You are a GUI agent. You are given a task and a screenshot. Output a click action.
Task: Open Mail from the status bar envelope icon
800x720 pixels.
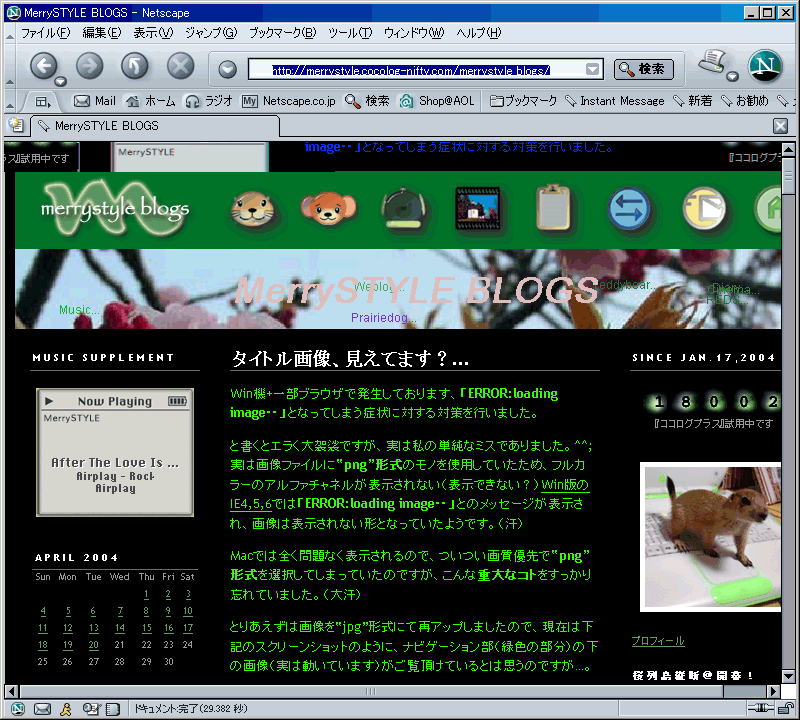pos(42,708)
